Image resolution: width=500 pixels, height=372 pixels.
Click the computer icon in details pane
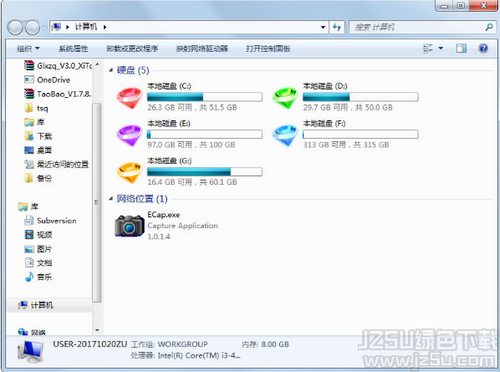click(x=31, y=352)
